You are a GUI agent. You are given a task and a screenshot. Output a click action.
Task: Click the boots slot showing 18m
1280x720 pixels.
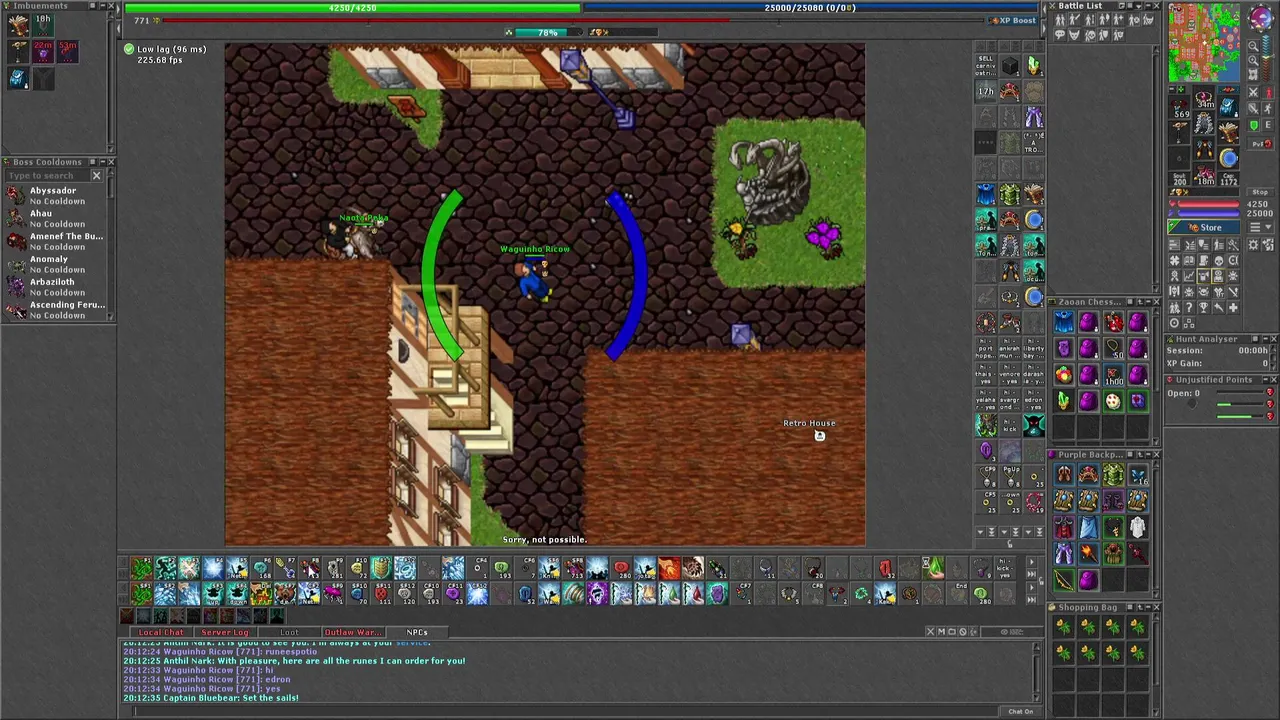(x=1204, y=173)
